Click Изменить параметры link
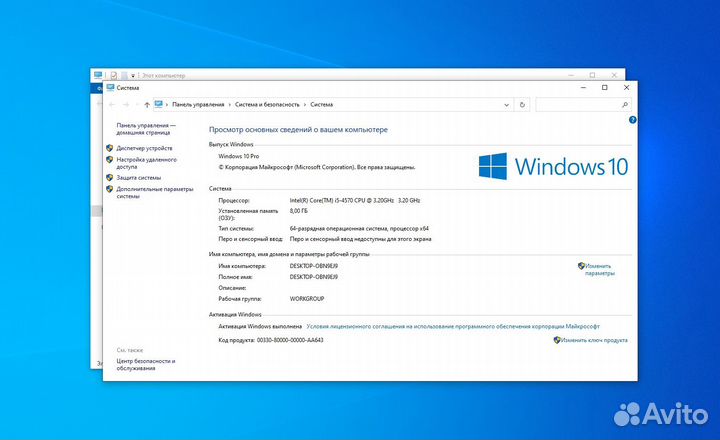720x440 pixels. pyautogui.click(x=599, y=269)
